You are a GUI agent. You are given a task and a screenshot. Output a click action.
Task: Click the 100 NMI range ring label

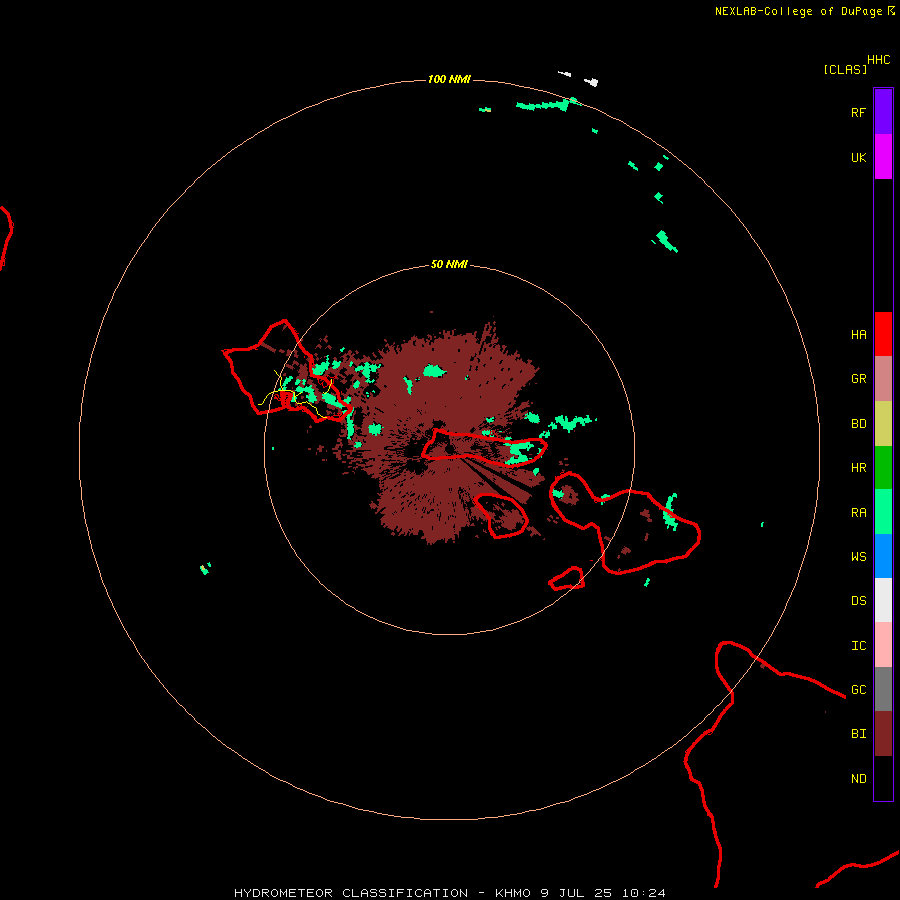(449, 79)
